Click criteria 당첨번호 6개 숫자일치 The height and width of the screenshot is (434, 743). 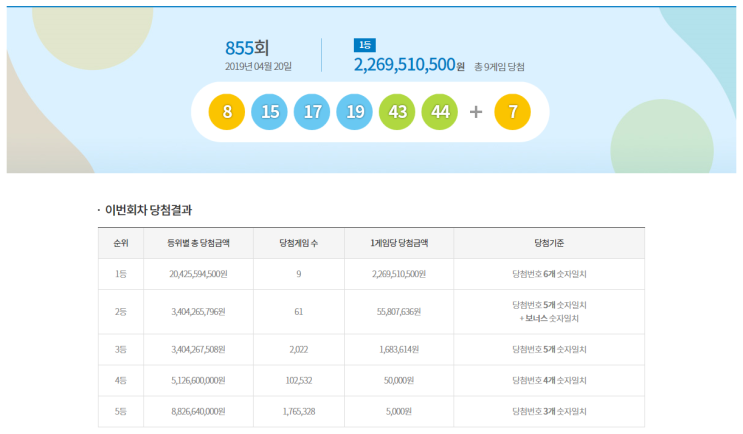[x=549, y=274]
